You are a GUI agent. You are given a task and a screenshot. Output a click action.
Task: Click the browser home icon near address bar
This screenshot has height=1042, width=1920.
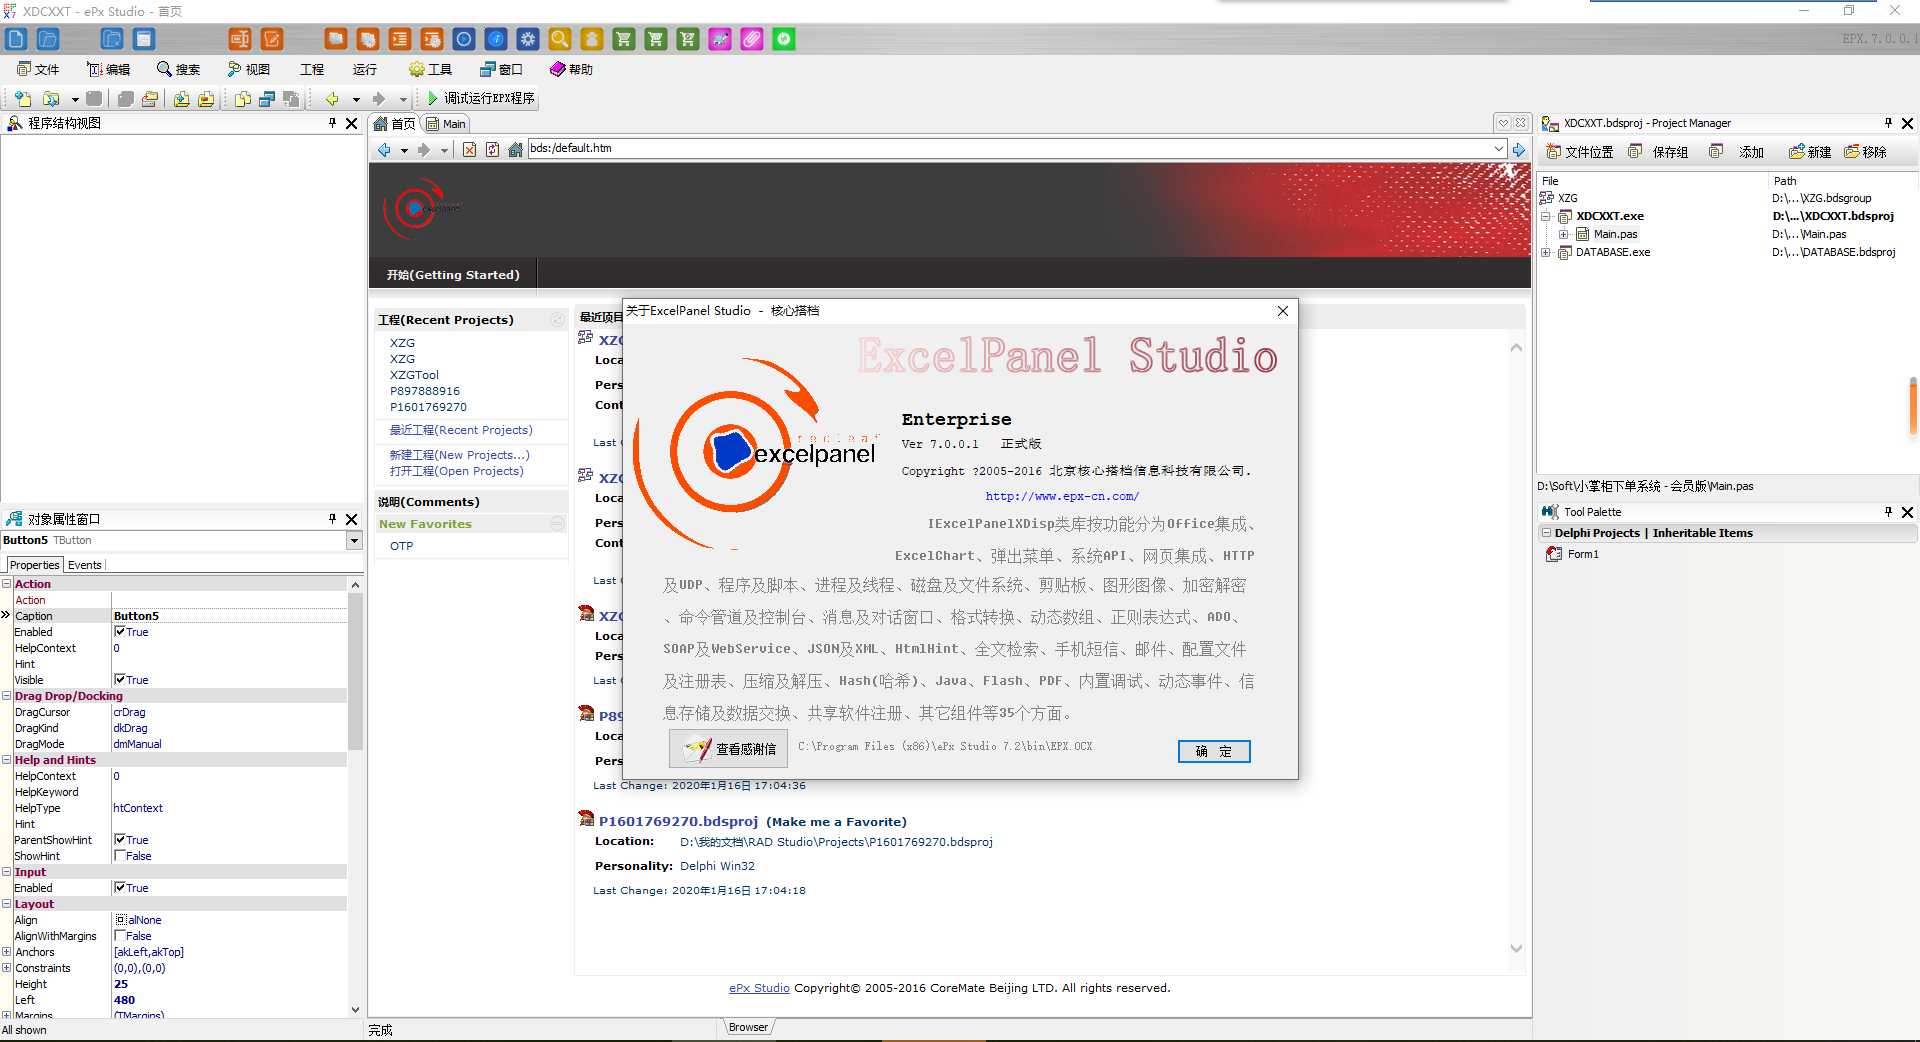515,150
